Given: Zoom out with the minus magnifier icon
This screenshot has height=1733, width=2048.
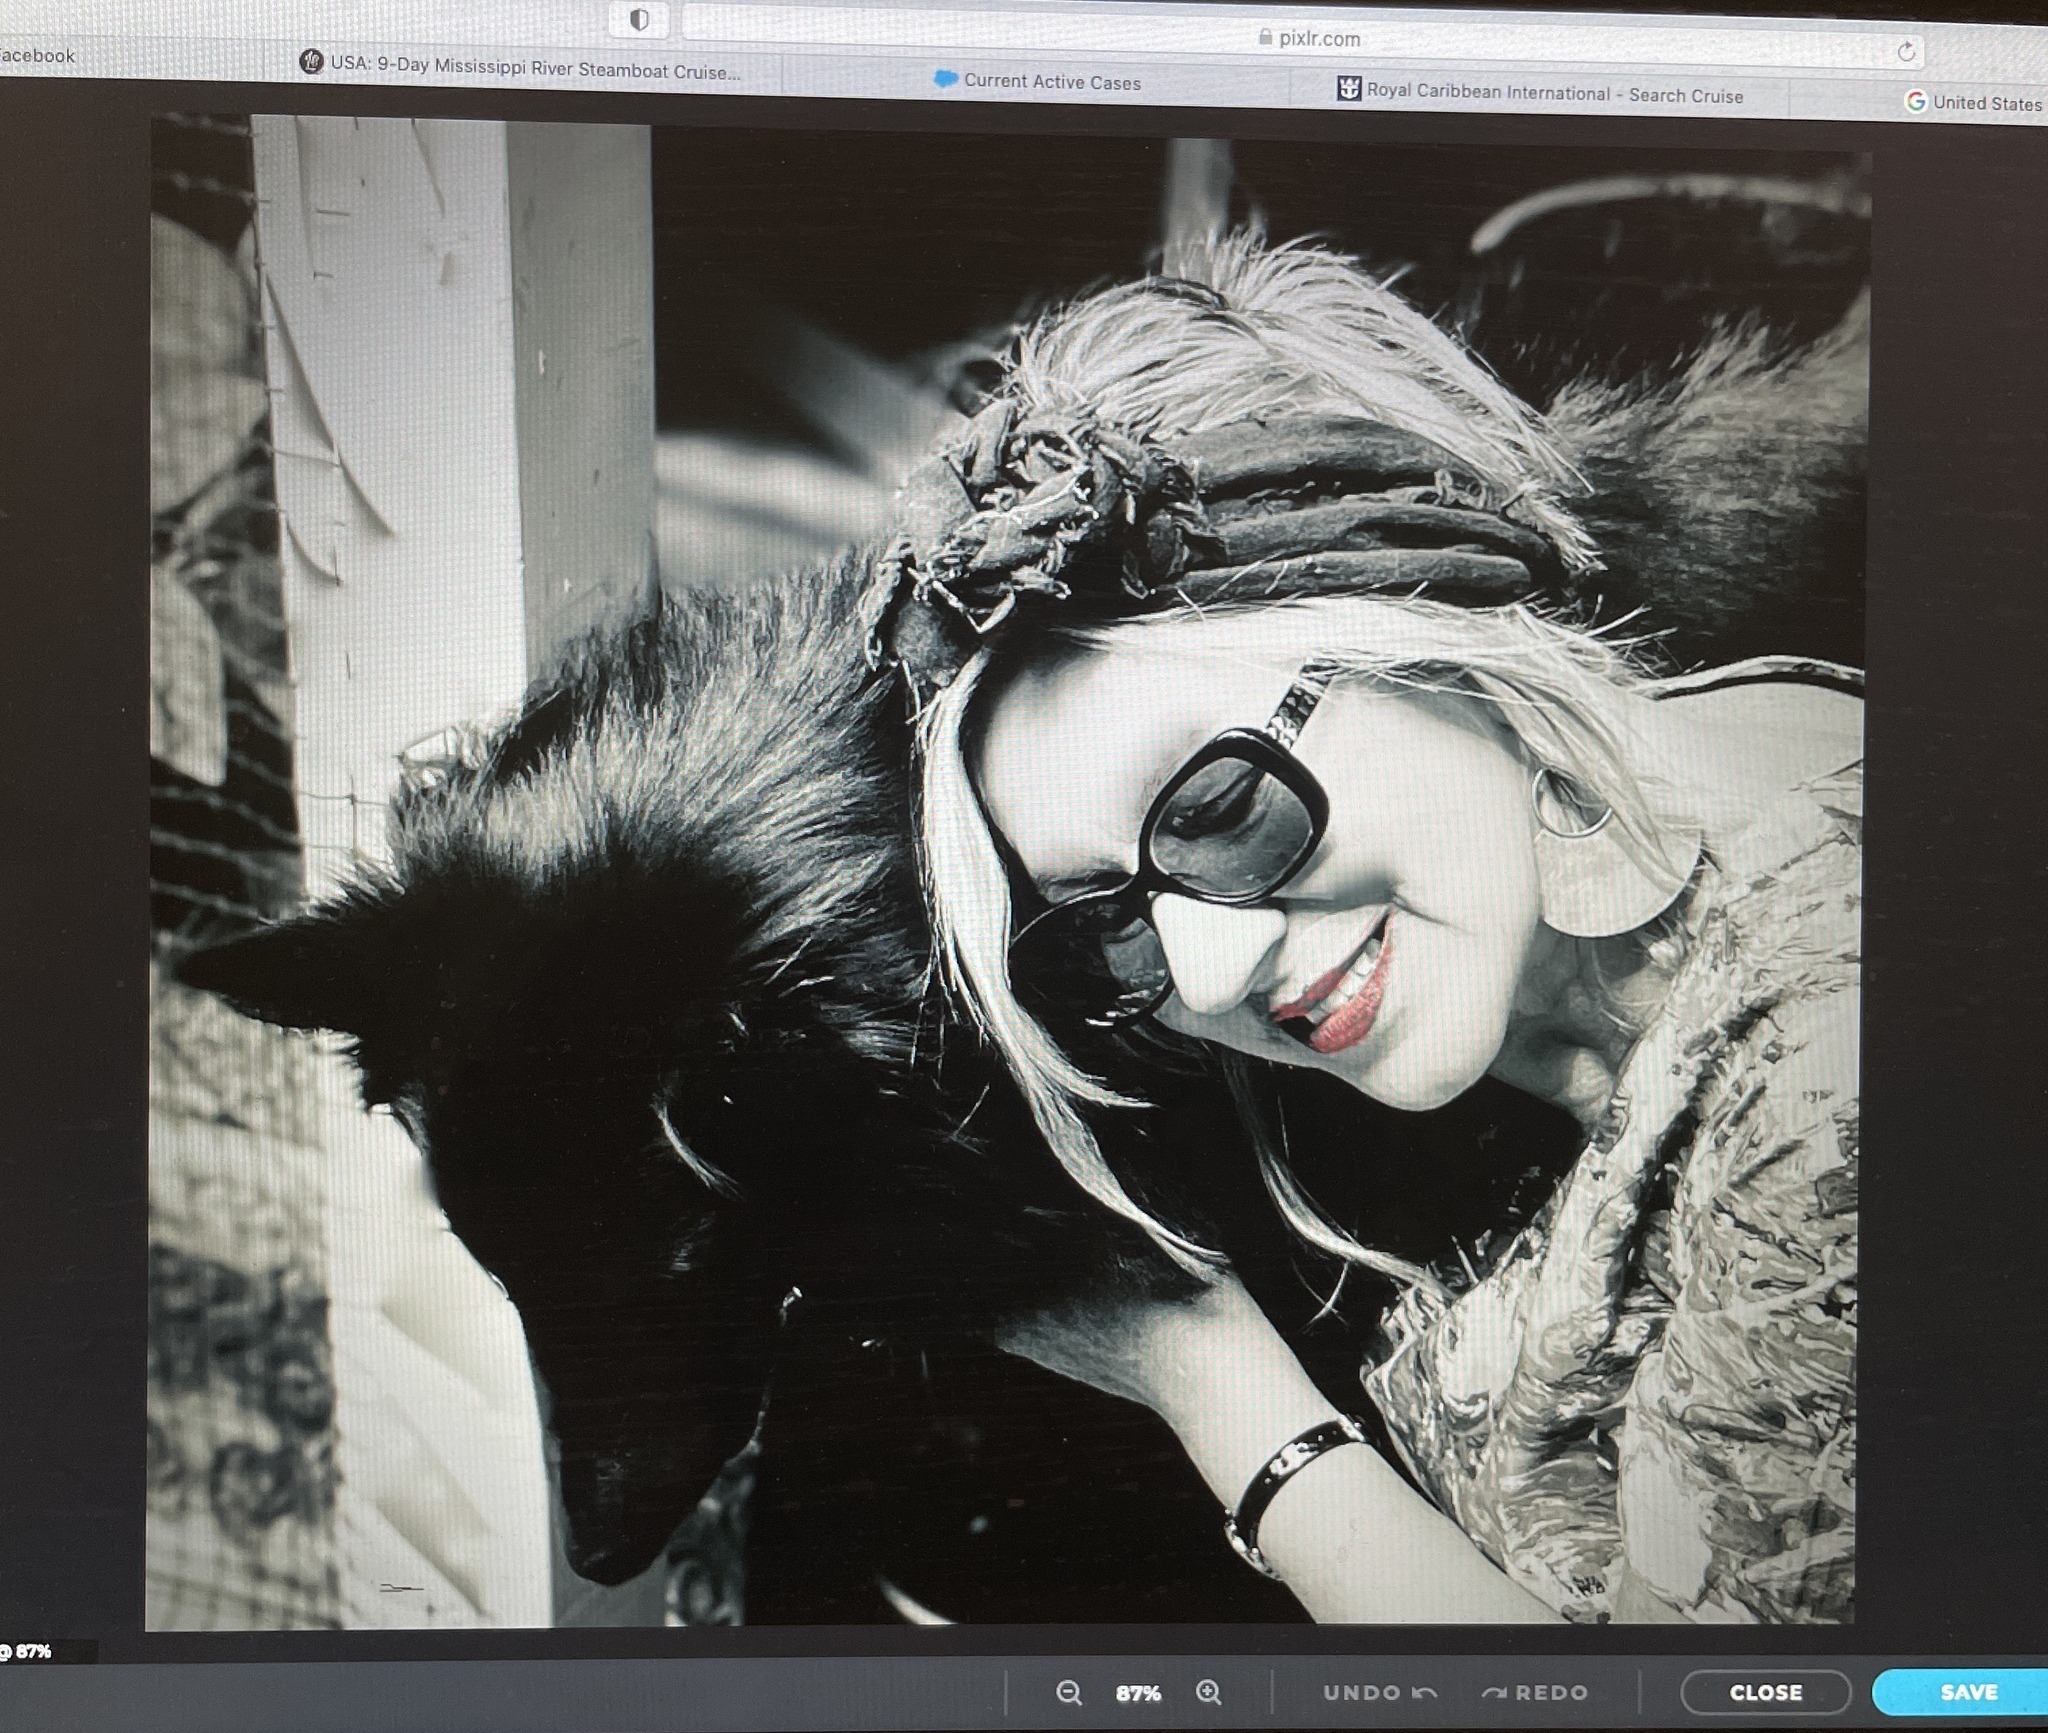Looking at the screenshot, I should 1068,1692.
